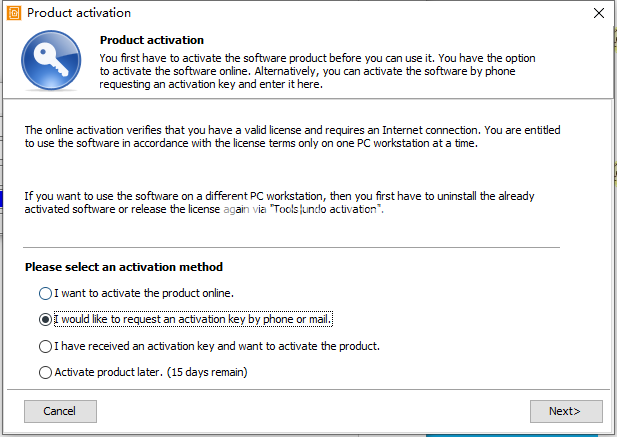Screen dimensions: 617x437
Task: Click the Cancel button
Action: point(60,411)
